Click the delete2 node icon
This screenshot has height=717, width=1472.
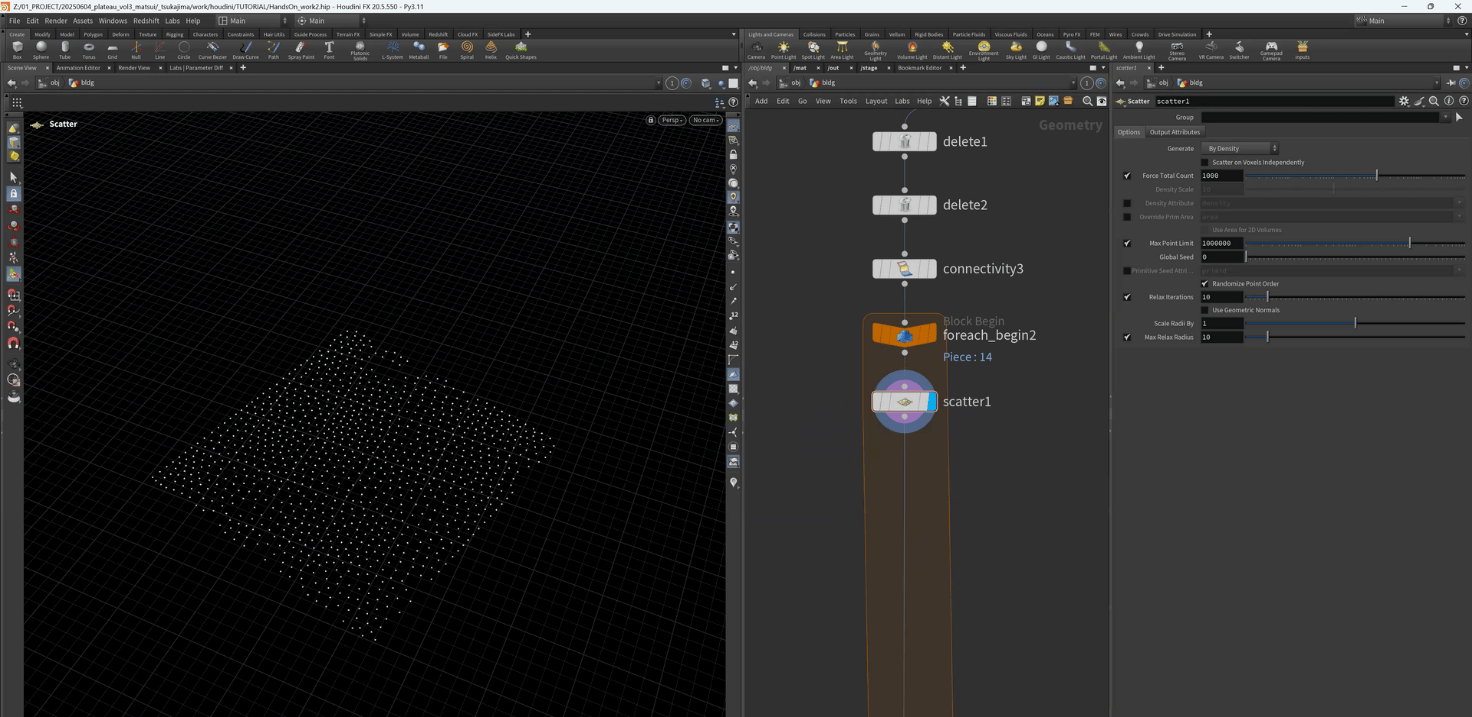904,205
